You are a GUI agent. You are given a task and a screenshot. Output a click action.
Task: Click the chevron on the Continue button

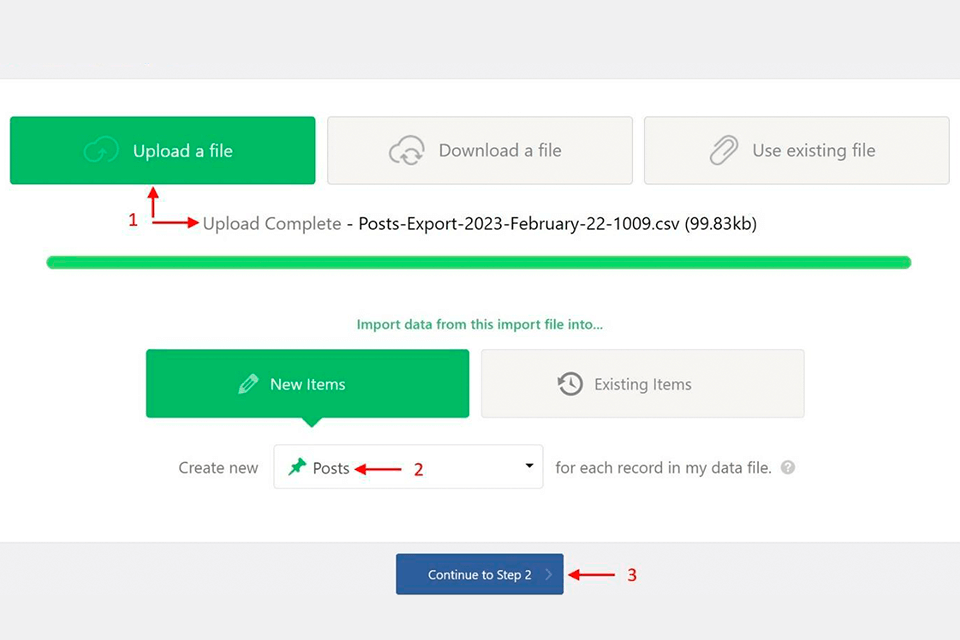[549, 574]
